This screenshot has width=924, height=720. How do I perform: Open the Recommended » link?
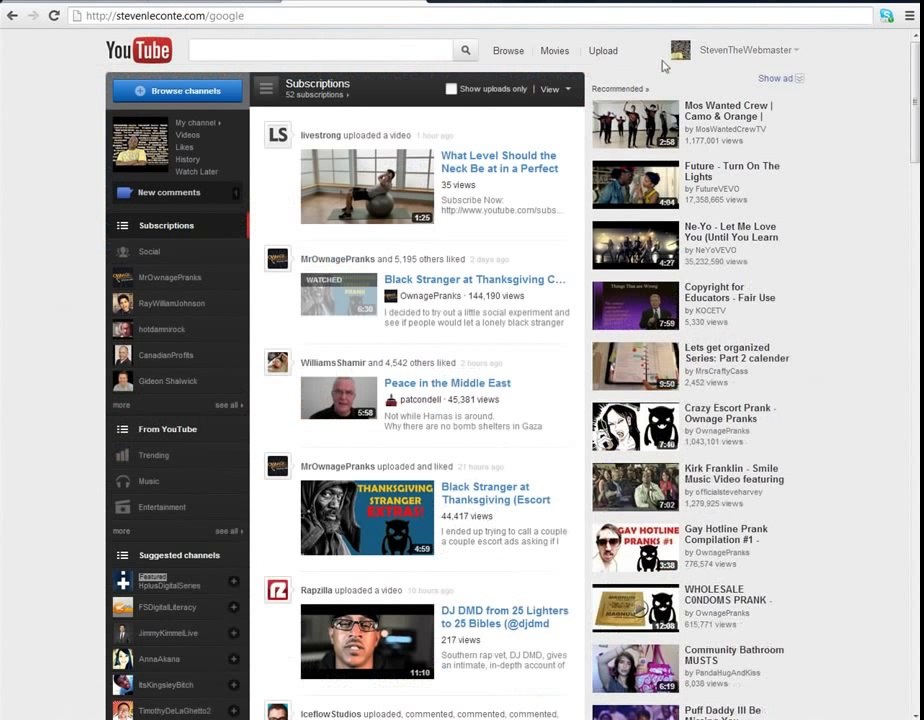point(620,89)
